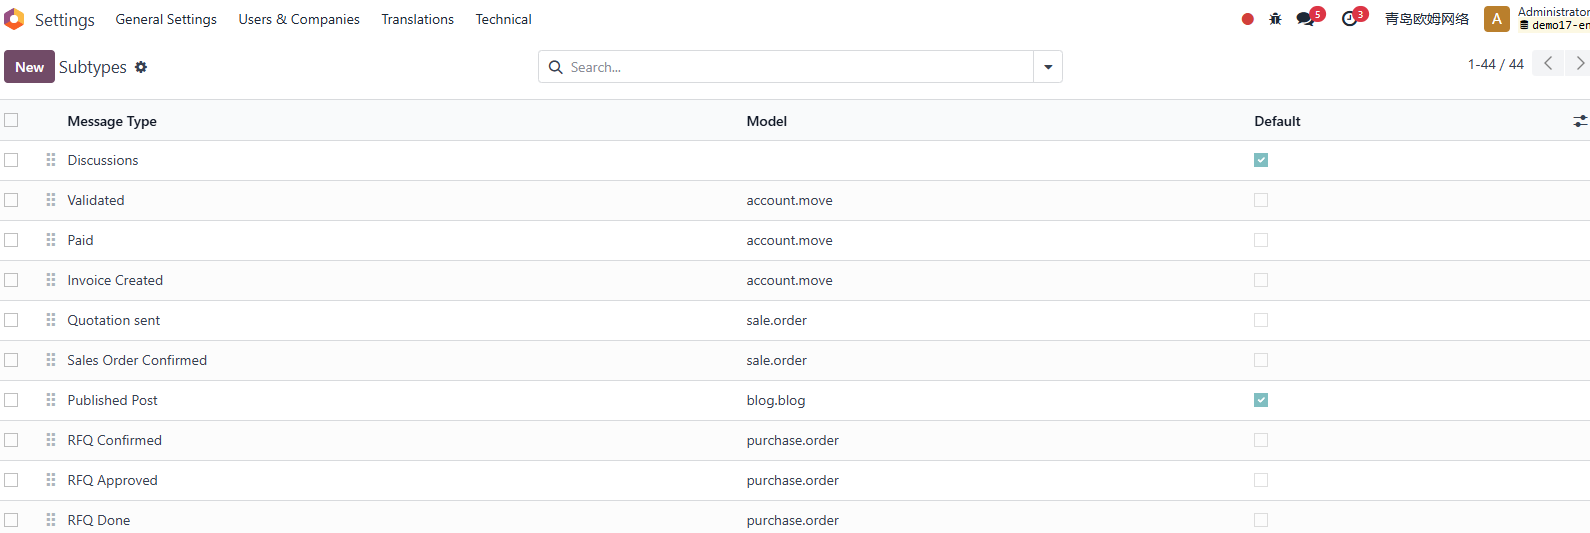Open the Odoo home menu logo
The height and width of the screenshot is (533, 1590).
pos(14,19)
